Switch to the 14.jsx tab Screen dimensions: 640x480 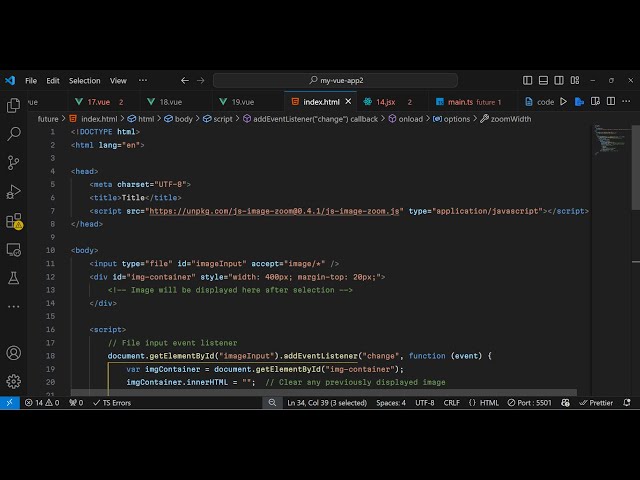(x=385, y=102)
